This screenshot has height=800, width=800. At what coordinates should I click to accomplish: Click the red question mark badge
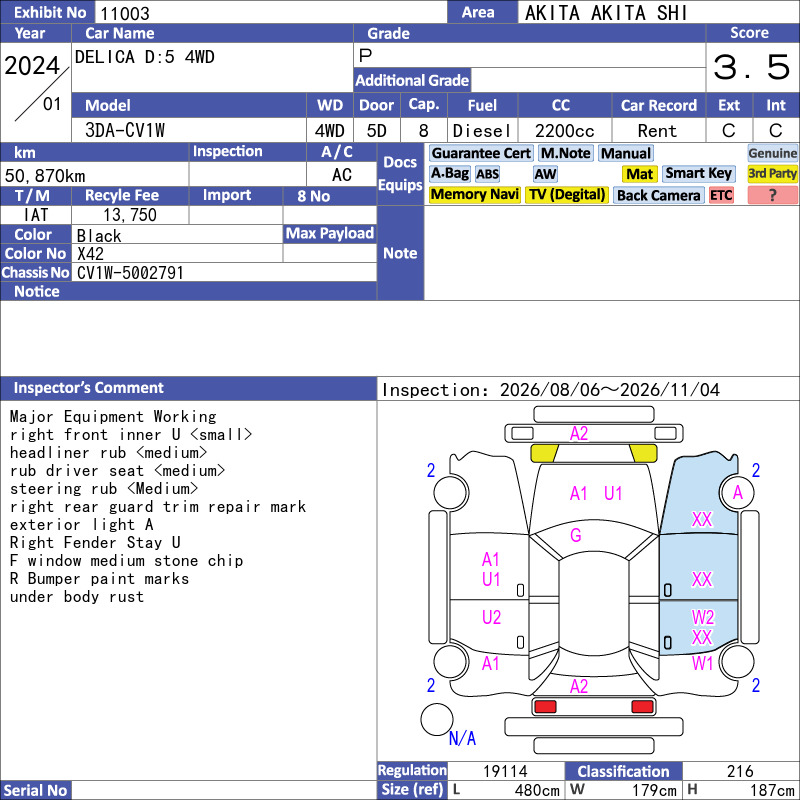pyautogui.click(x=772, y=195)
